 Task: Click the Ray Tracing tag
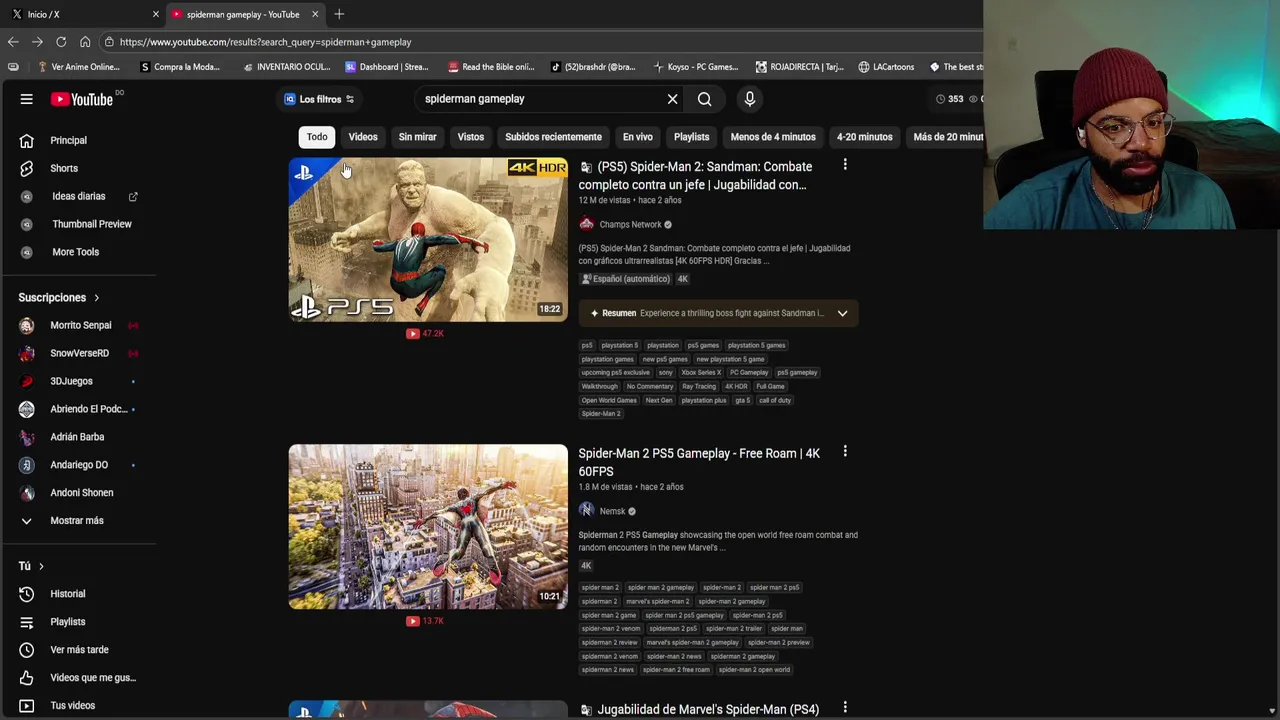(699, 386)
